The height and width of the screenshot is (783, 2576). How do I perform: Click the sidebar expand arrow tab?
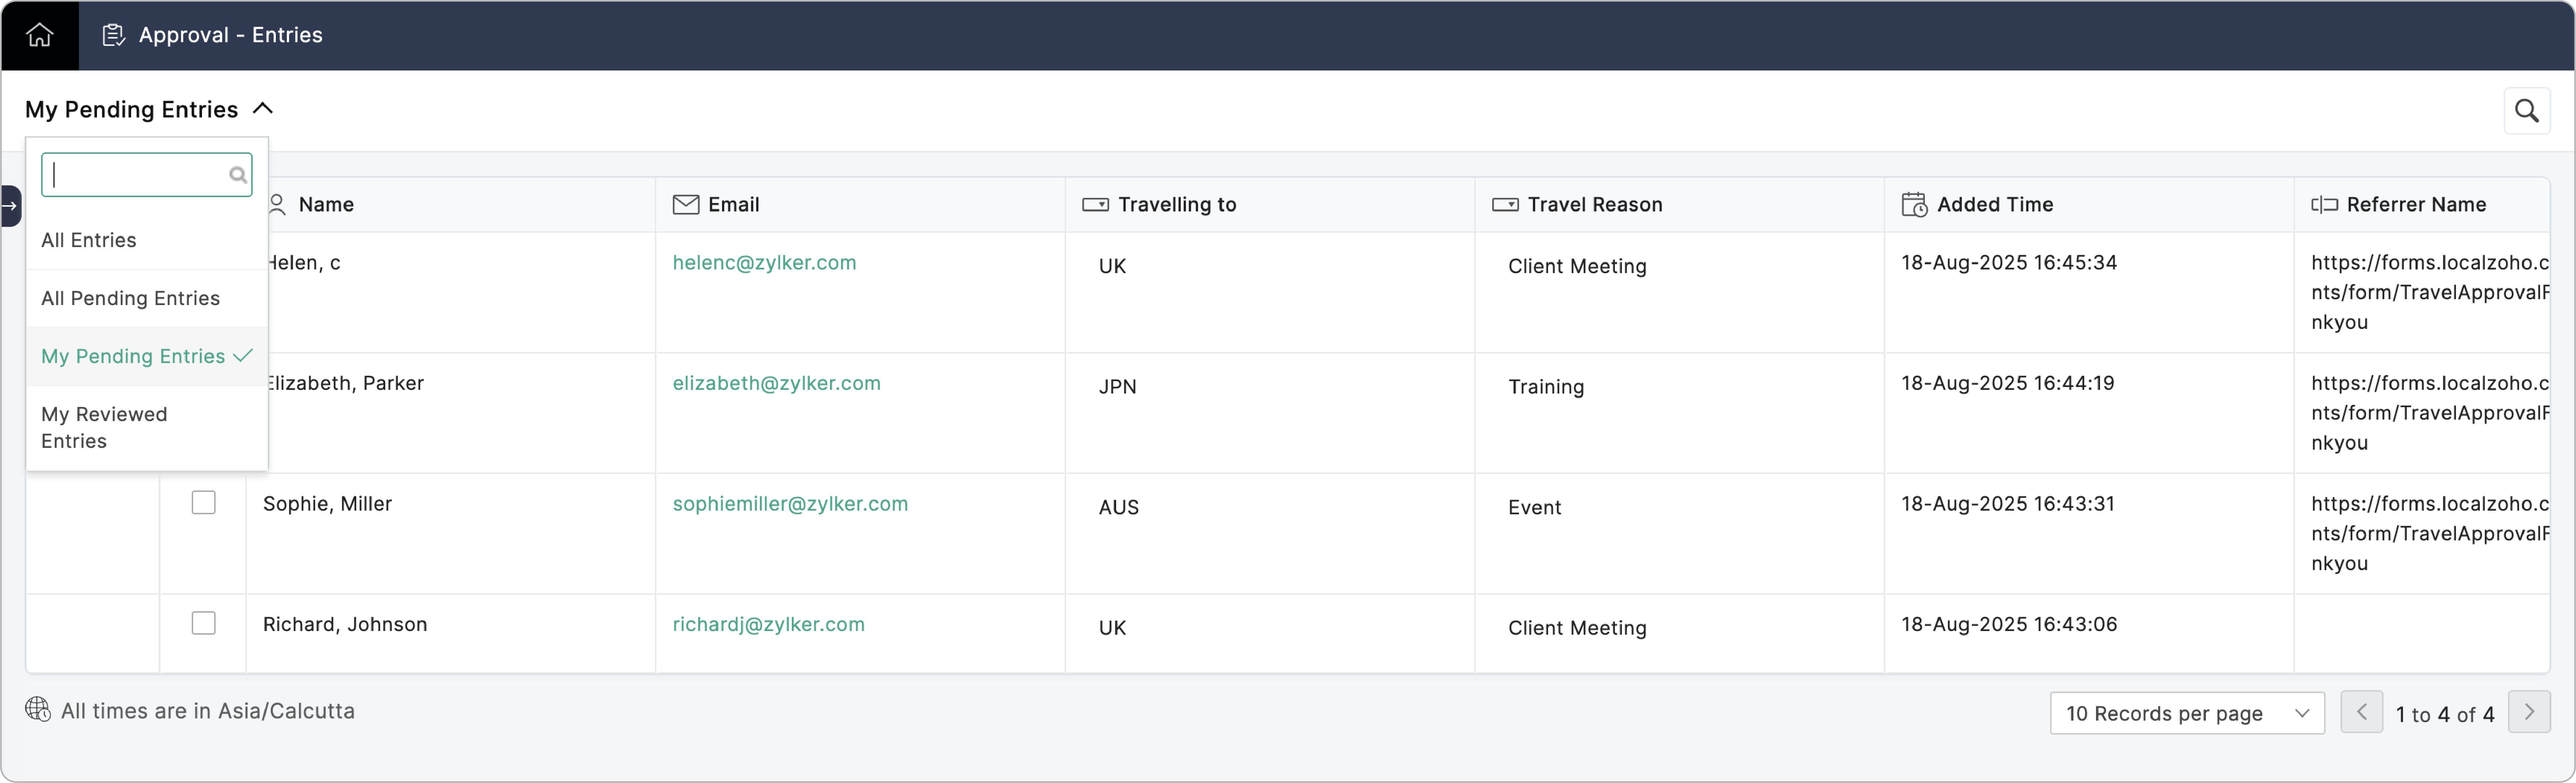(x=10, y=206)
